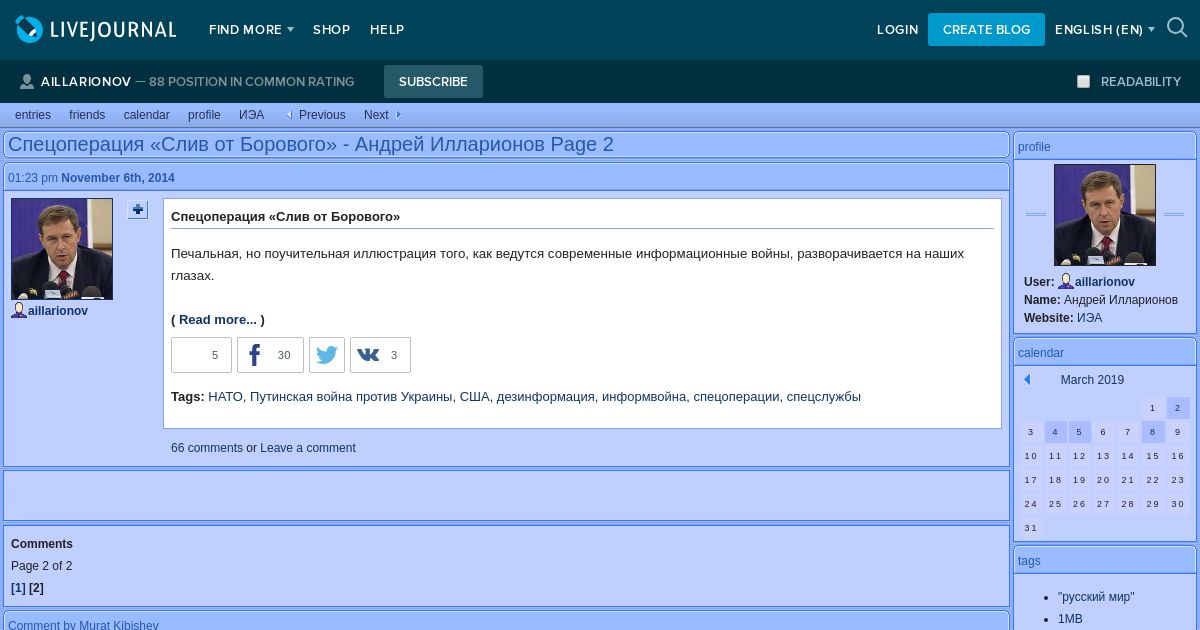This screenshot has height=630, width=1200.
Task: Open the profile tab in navigation
Action: click(x=204, y=115)
